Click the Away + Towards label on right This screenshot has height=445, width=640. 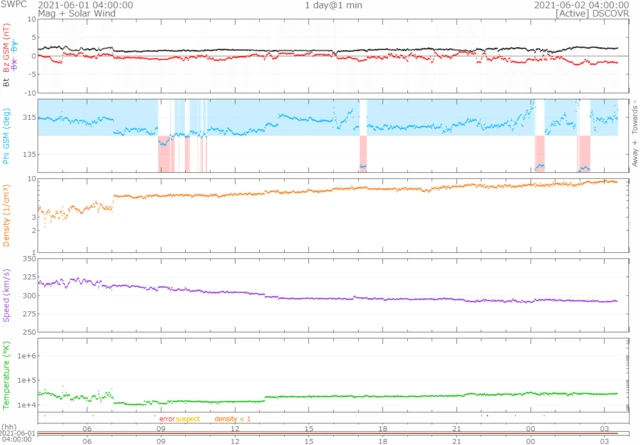click(x=632, y=133)
